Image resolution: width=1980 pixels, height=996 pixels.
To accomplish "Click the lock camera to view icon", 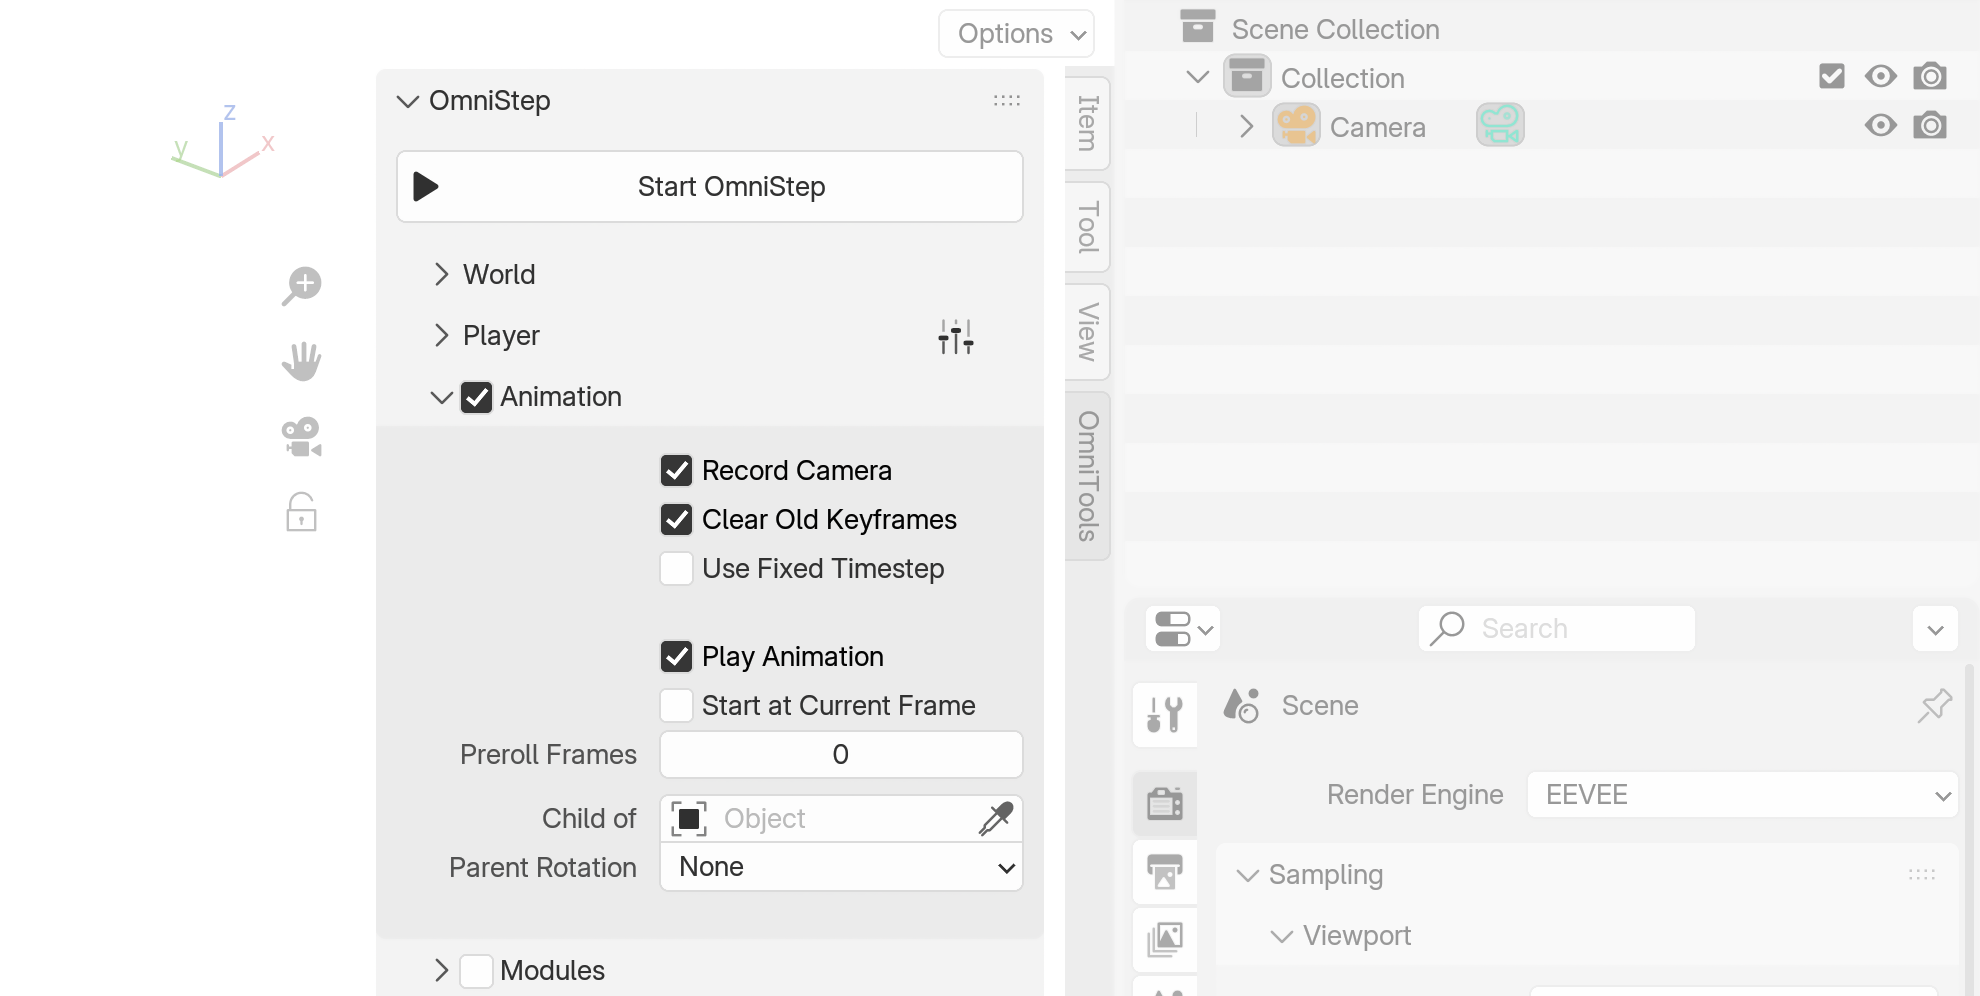I will 301,512.
